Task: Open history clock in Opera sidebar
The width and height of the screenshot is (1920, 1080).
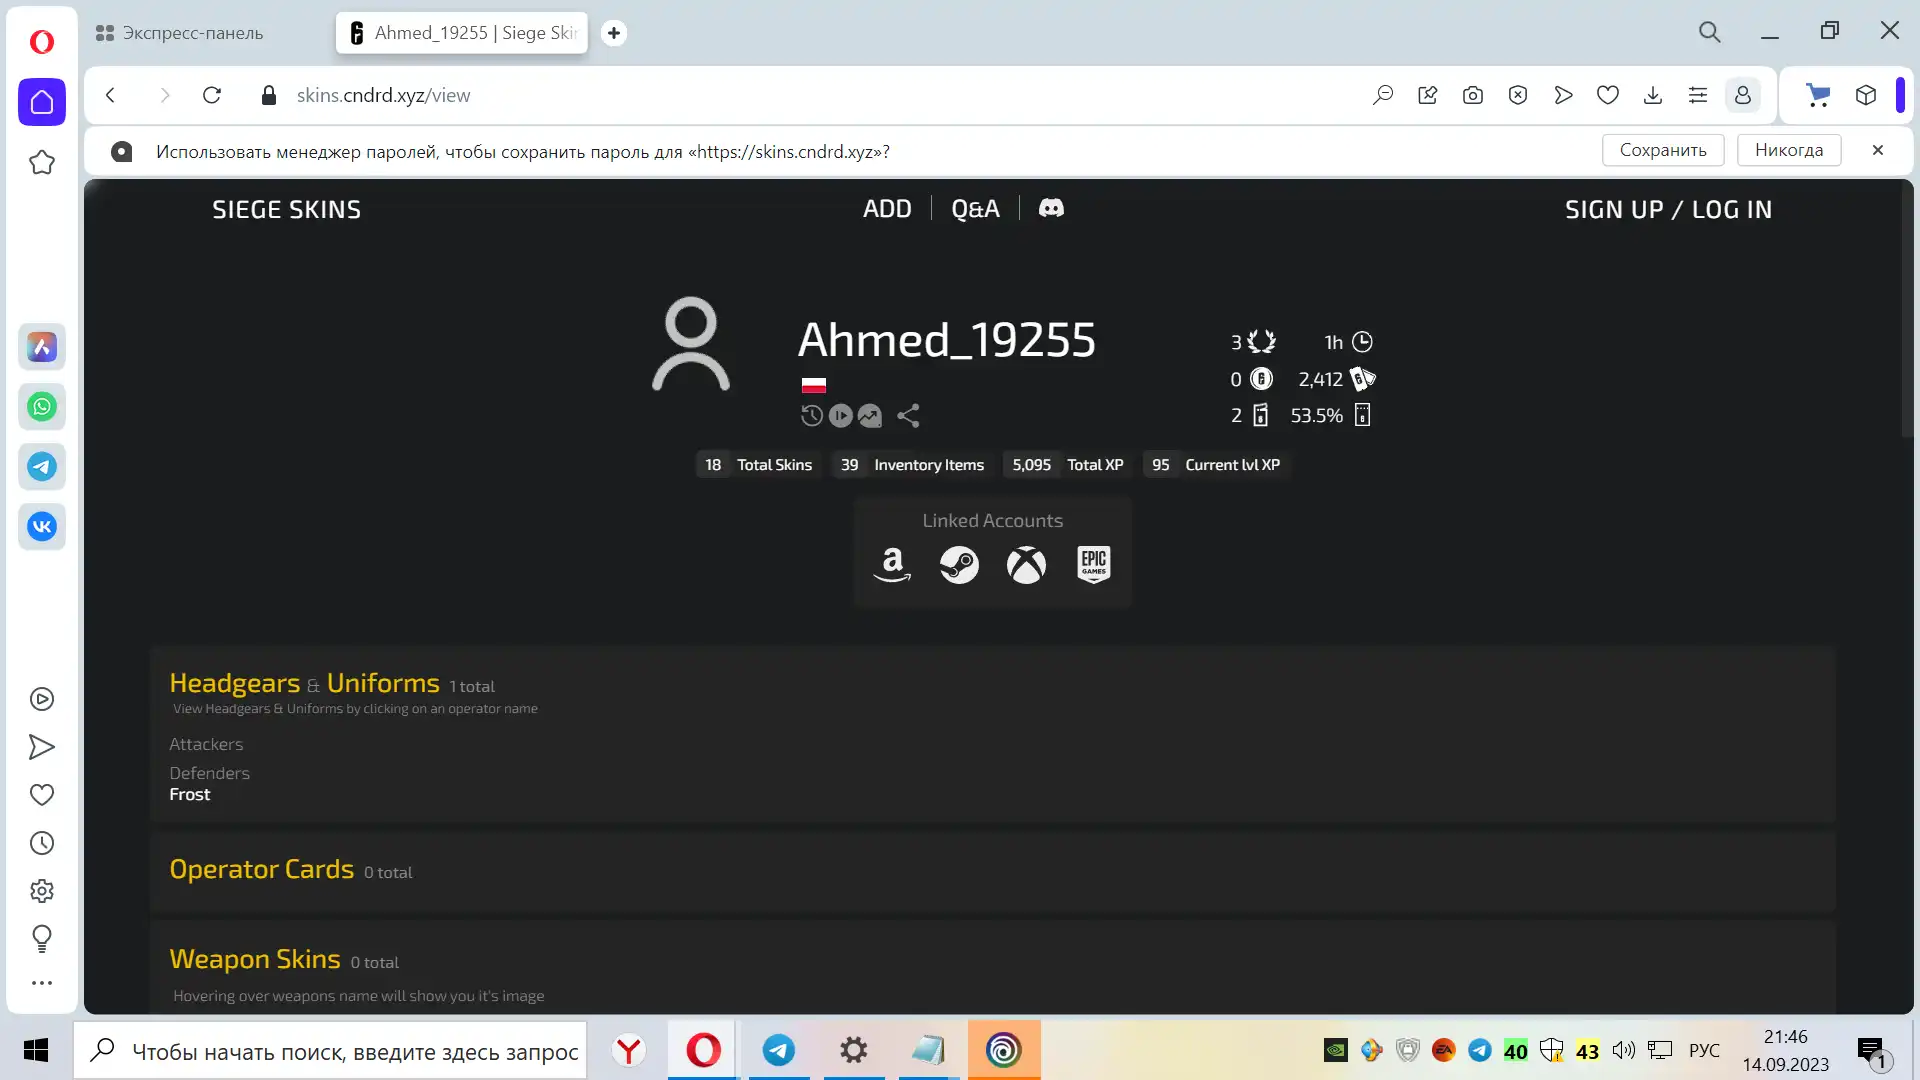Action: (42, 843)
